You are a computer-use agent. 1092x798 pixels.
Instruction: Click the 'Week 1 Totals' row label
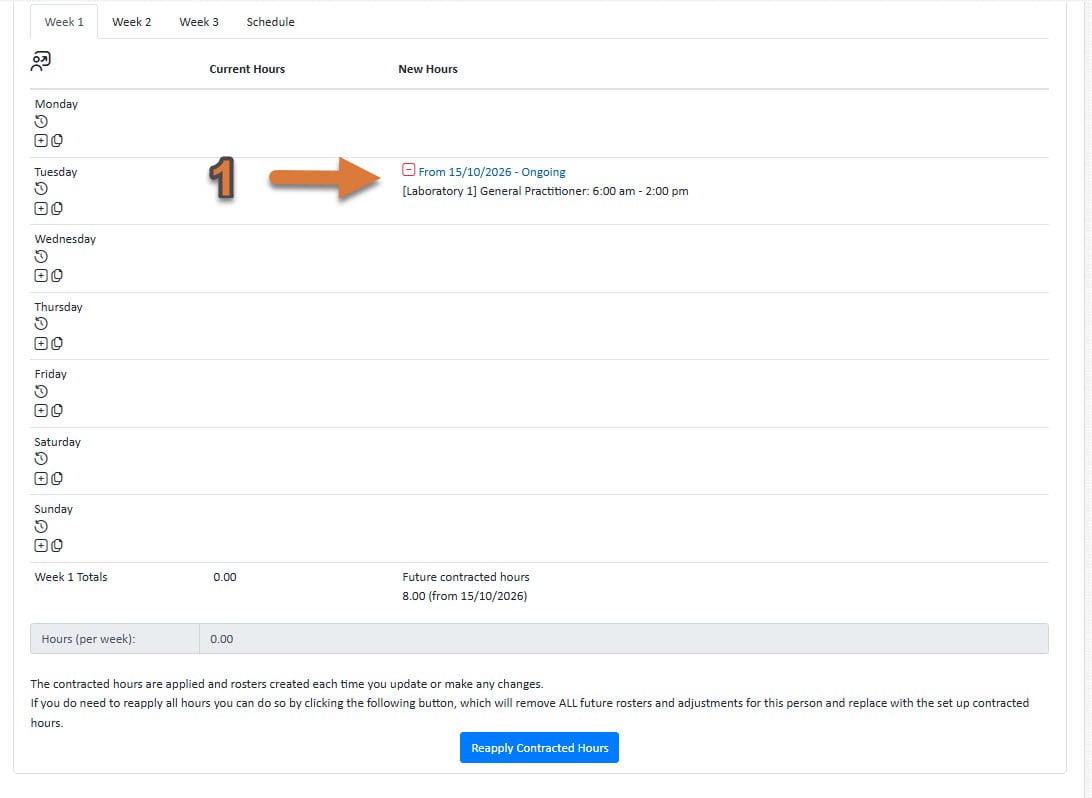click(71, 577)
